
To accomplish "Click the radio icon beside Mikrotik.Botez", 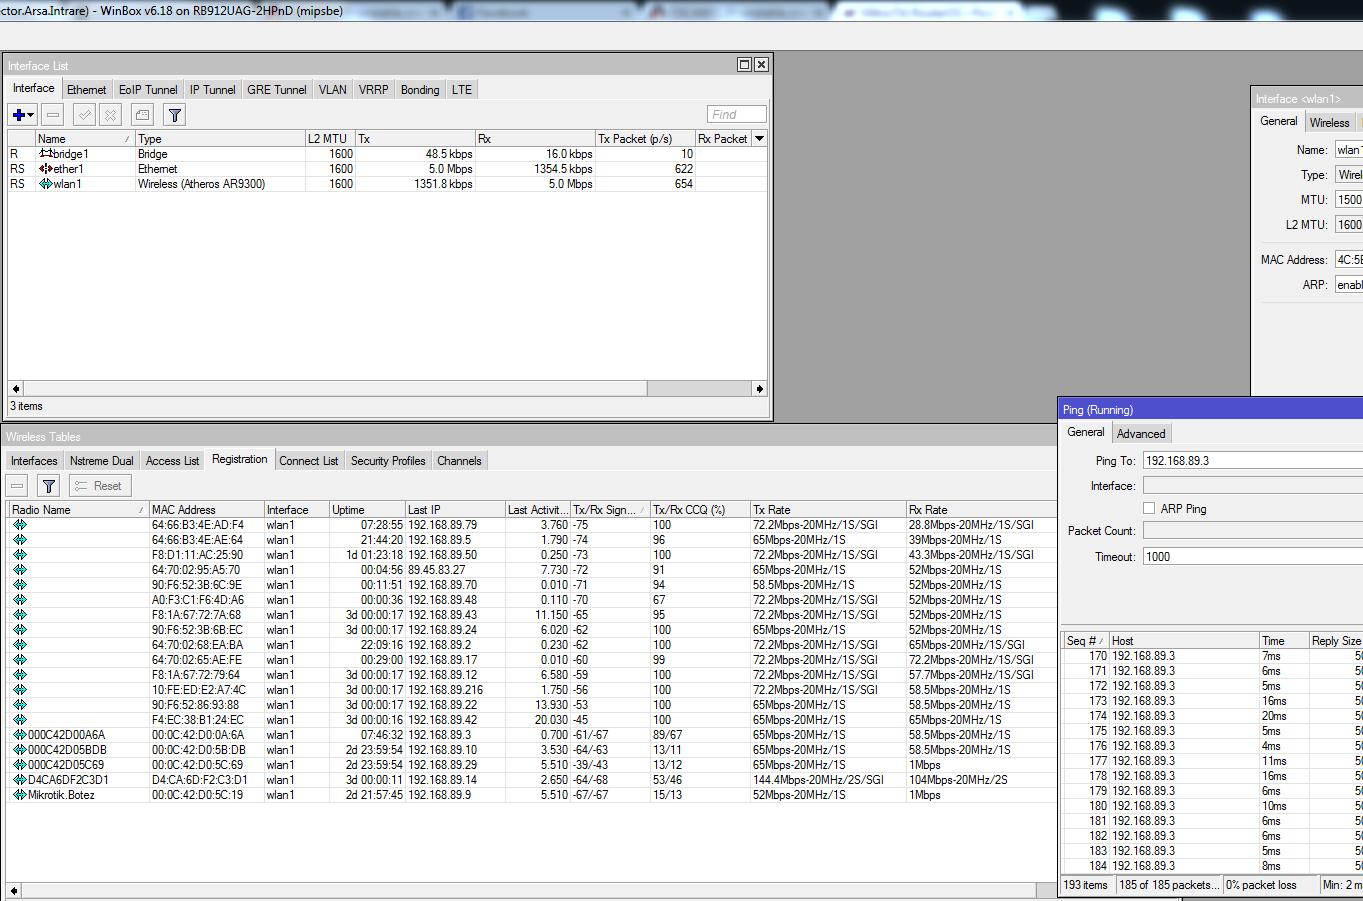I will (x=20, y=795).
